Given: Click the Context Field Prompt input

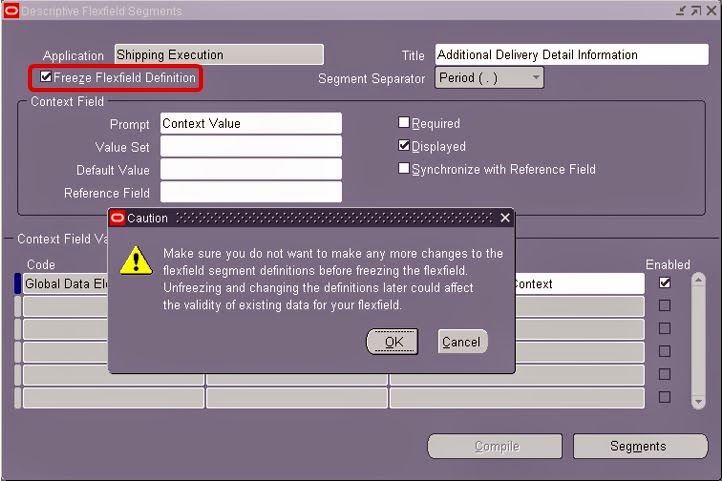Looking at the screenshot, I should pyautogui.click(x=251, y=123).
